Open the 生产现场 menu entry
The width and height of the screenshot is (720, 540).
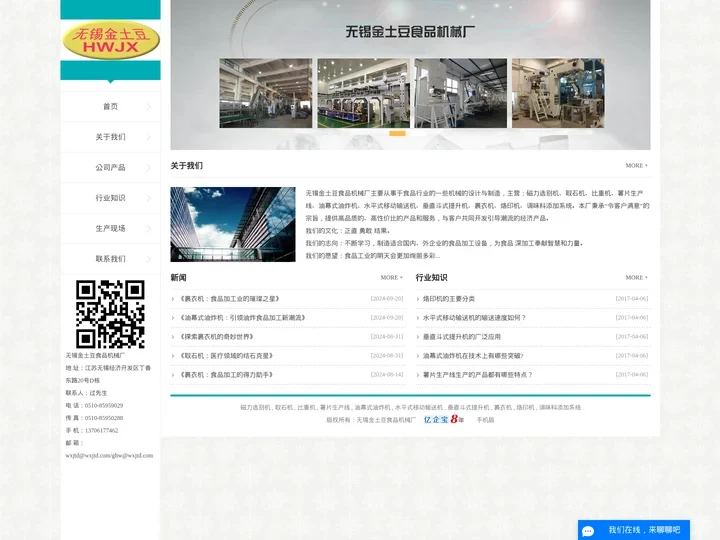click(110, 228)
